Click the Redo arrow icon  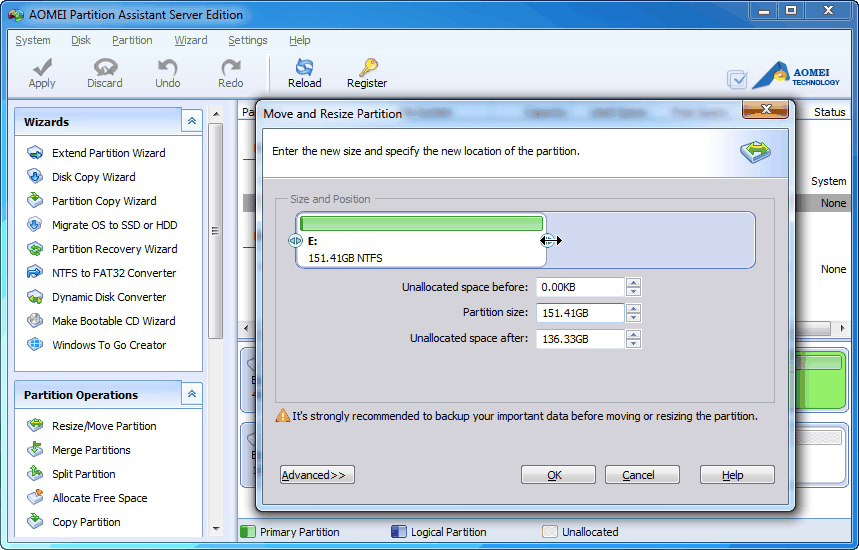(231, 67)
